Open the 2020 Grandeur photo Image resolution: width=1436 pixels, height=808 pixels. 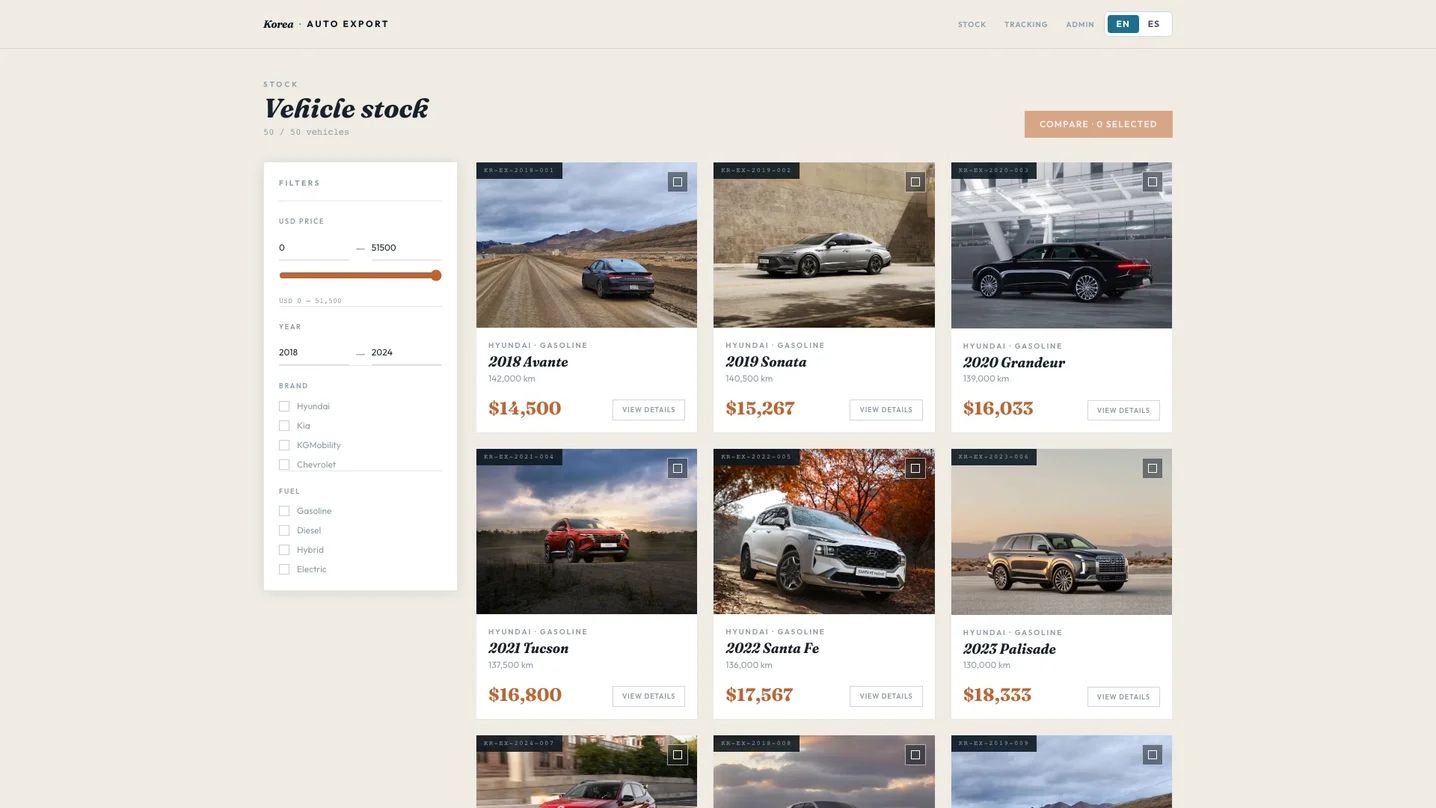tap(1061, 245)
